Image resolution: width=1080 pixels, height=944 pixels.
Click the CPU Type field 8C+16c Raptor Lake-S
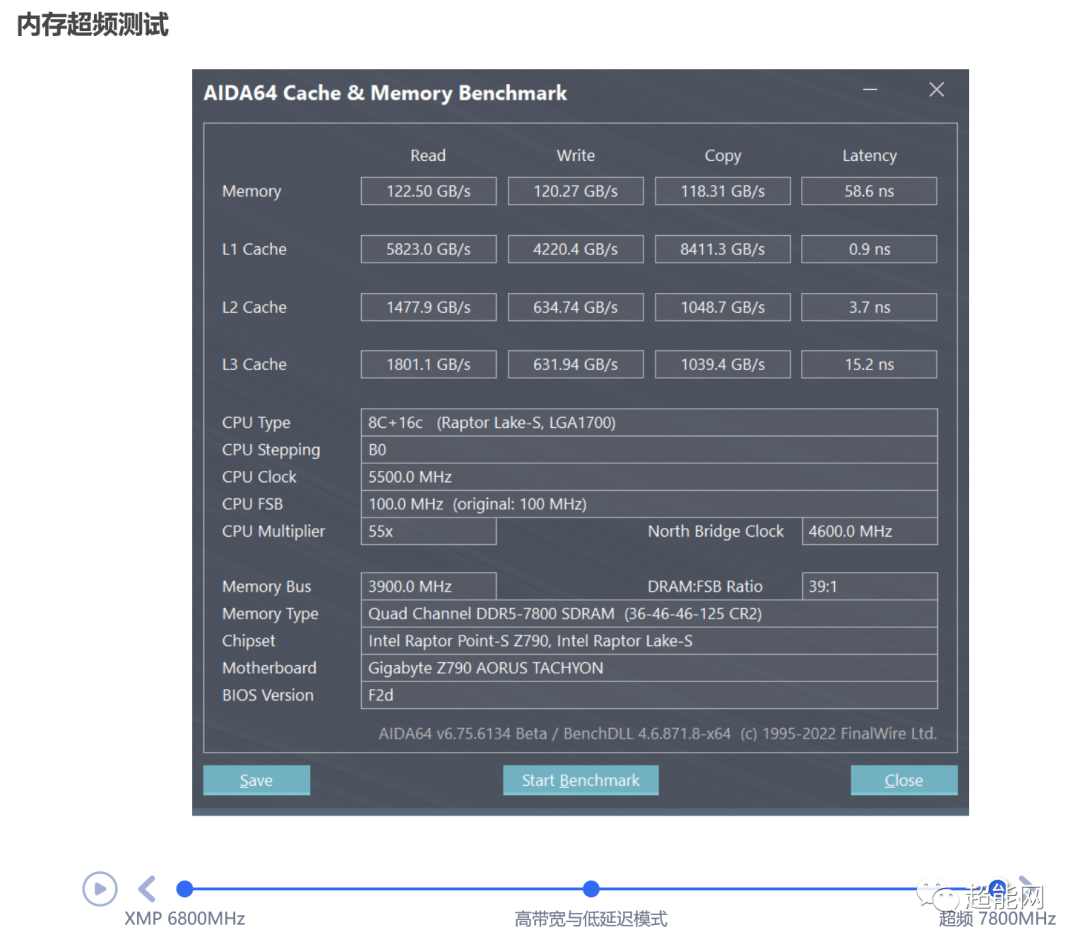pyautogui.click(x=649, y=422)
